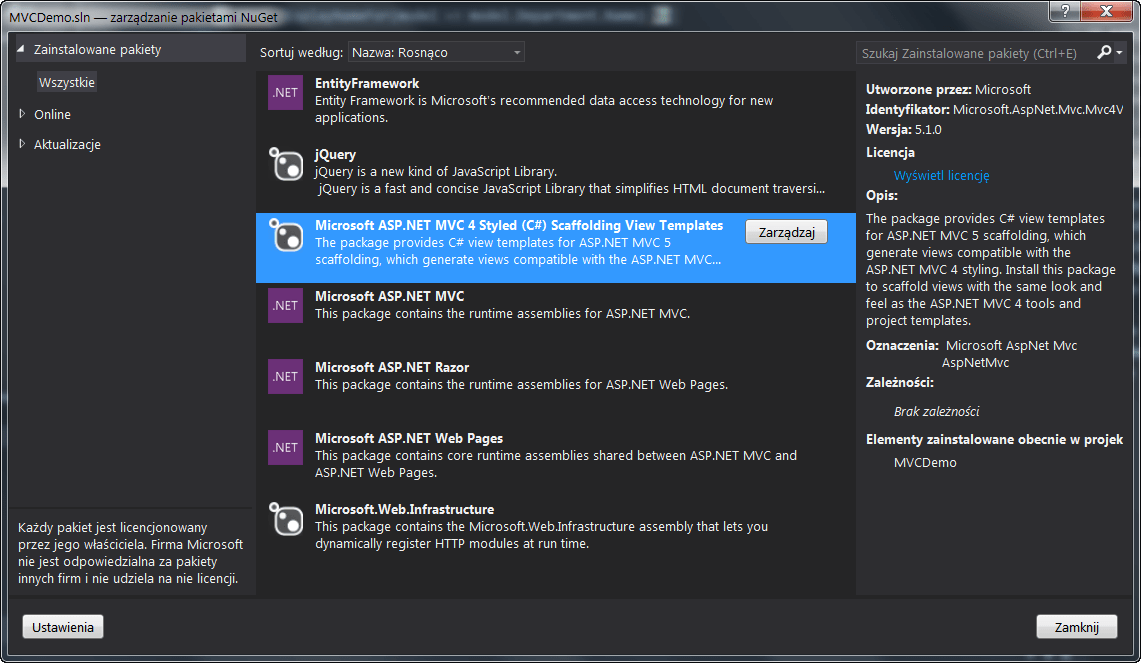This screenshot has width=1141, height=663.
Task: Collapse the Zainstalowane pakiety section
Action: pyautogui.click(x=21, y=49)
